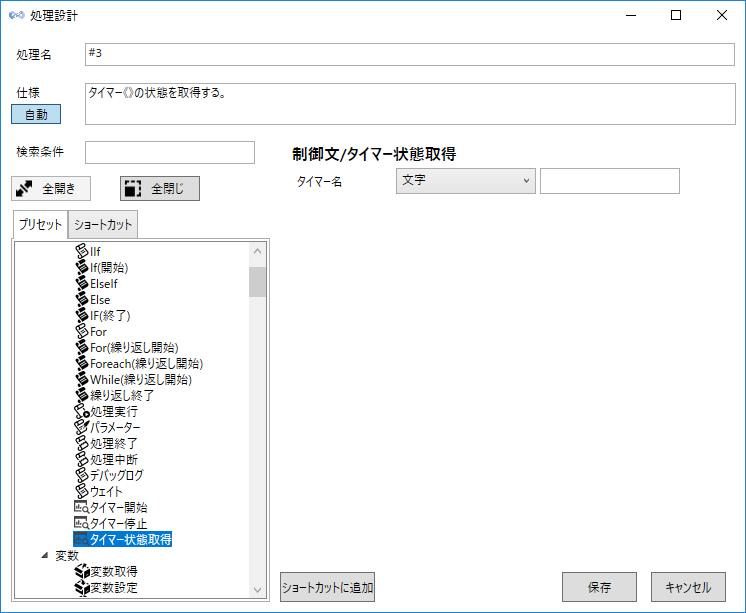Click the 処理実行 item icon

[x=81, y=411]
